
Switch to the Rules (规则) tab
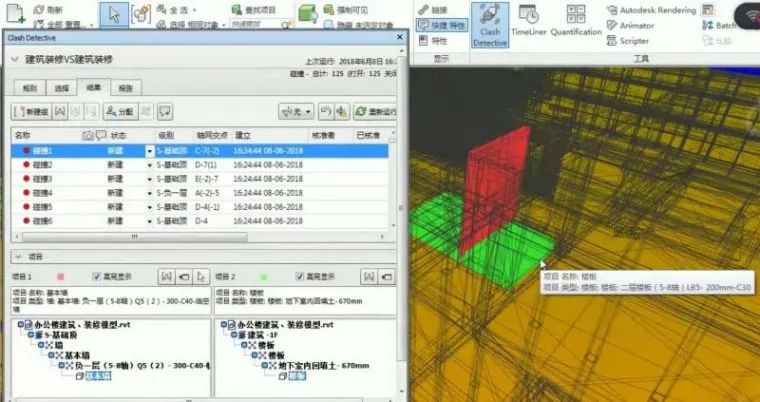29,88
